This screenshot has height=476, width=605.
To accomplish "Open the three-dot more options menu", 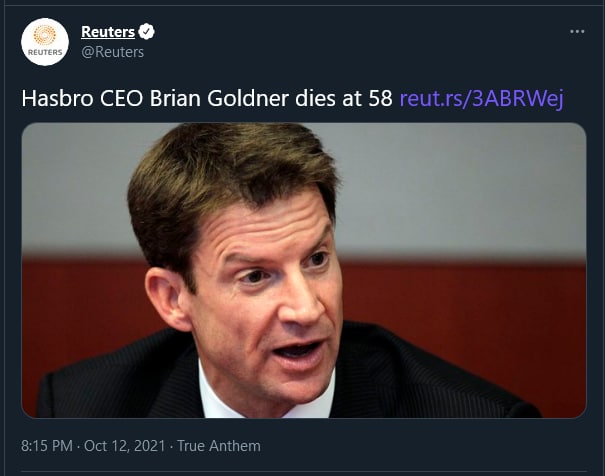I will point(576,32).
